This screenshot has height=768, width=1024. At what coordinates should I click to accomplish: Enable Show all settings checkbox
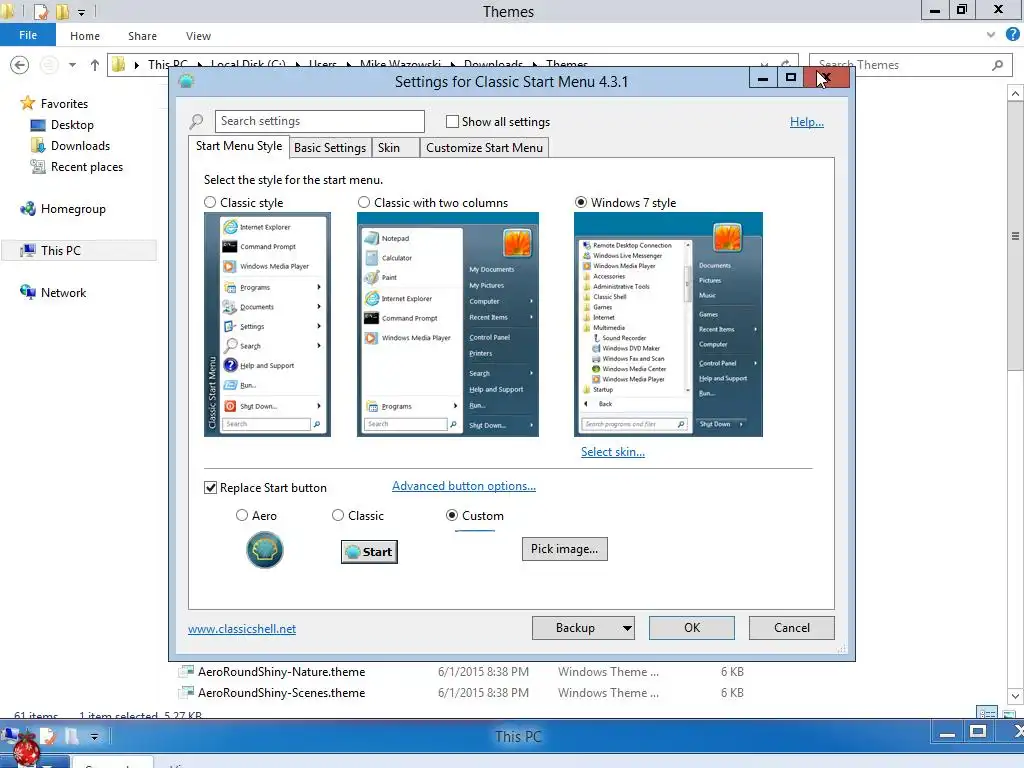point(452,121)
